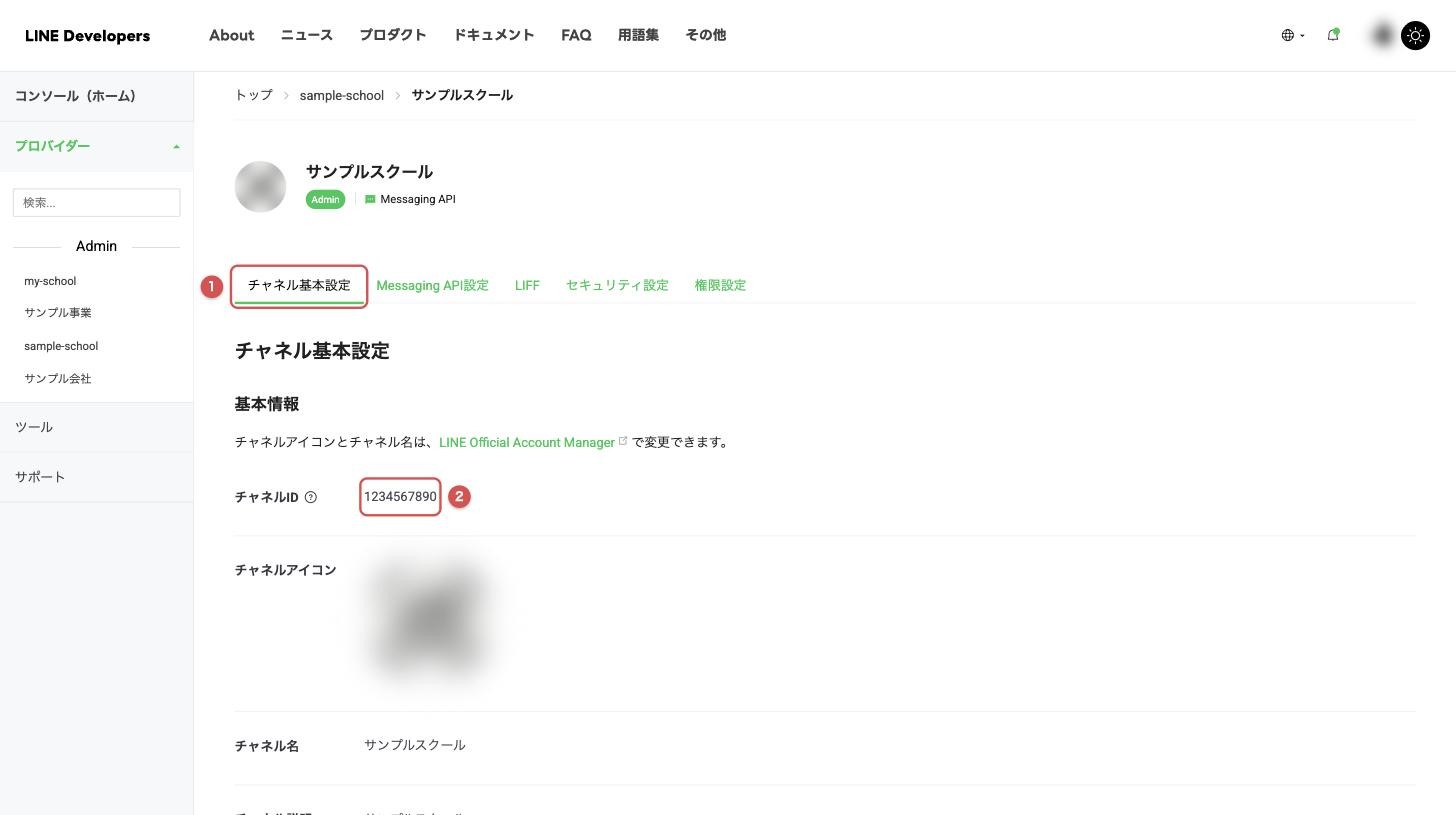The width and height of the screenshot is (1456, 815).
Task: Collapse the プロバイダー section
Action: click(96, 146)
